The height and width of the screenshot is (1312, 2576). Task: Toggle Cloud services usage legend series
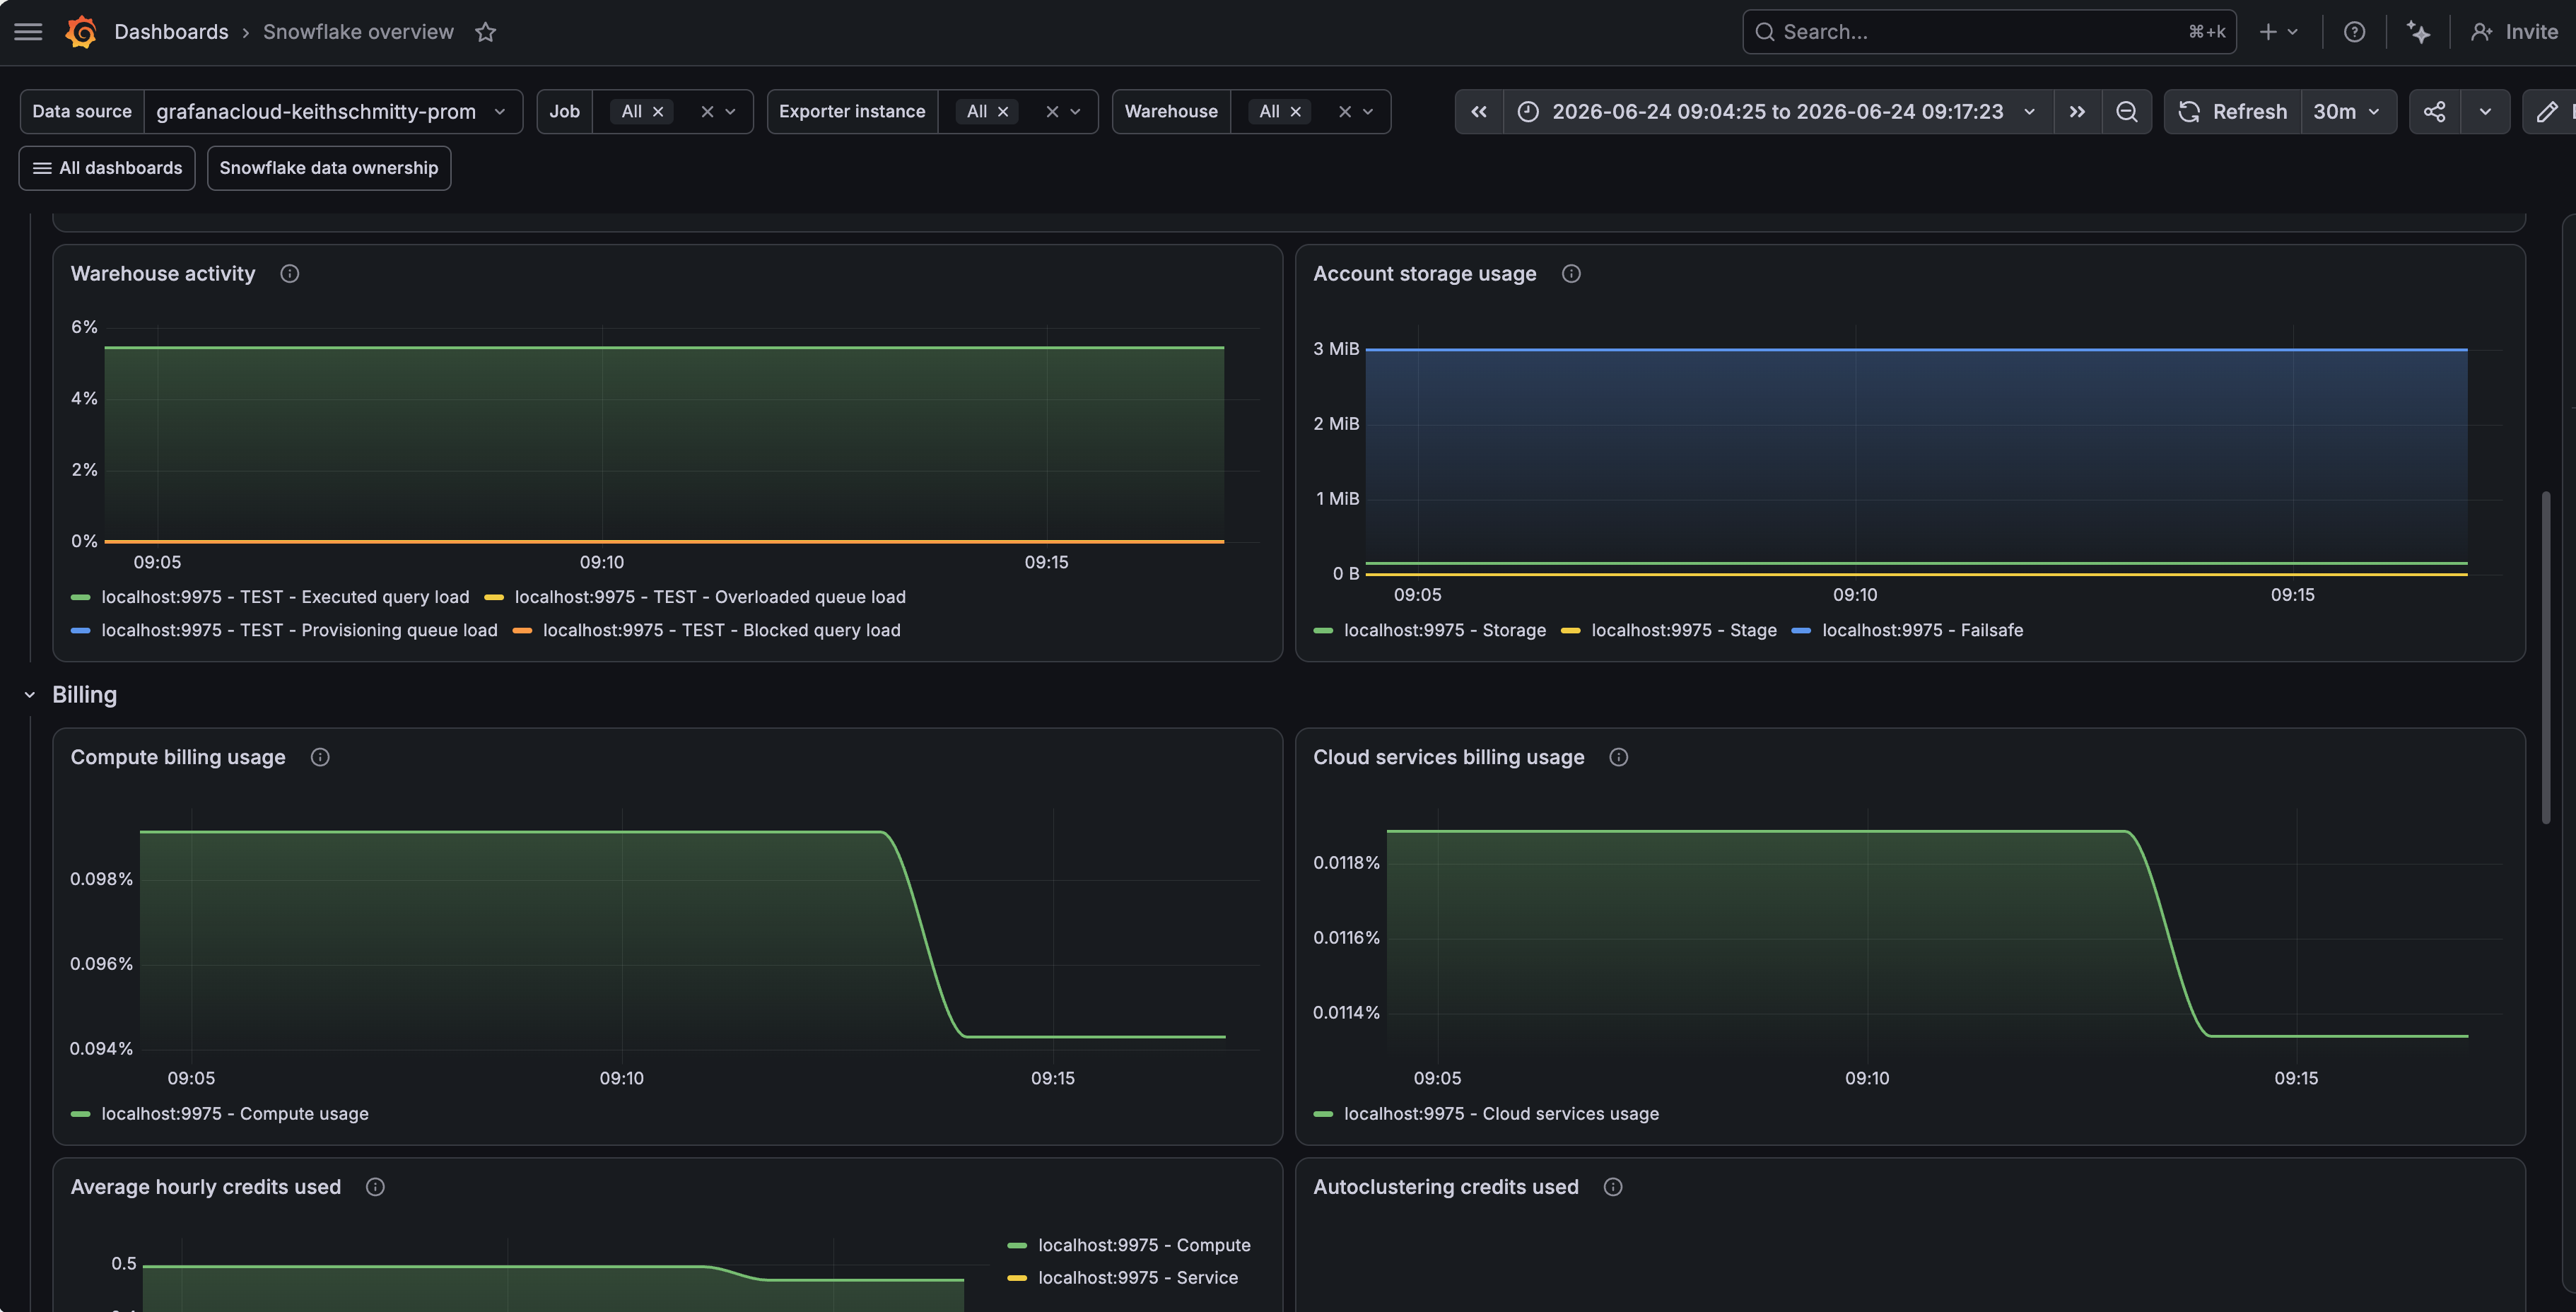coord(1501,1114)
